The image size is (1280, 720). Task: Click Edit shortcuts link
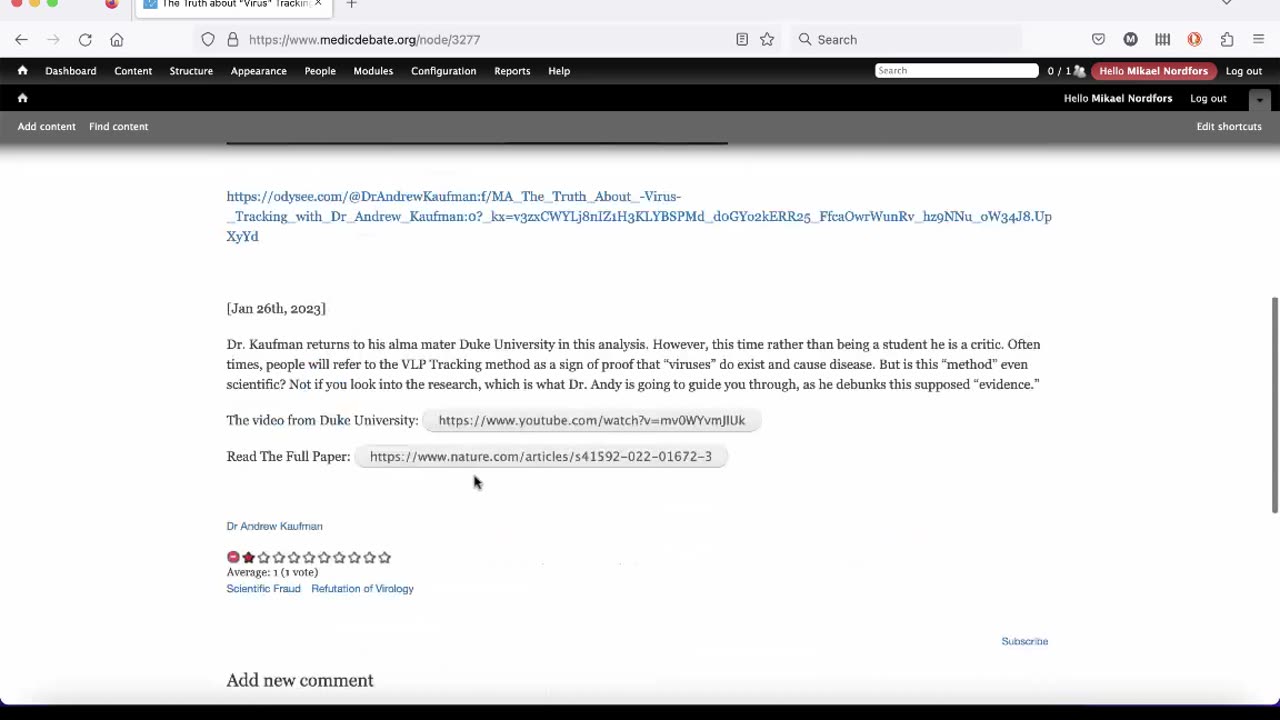[x=1229, y=127]
